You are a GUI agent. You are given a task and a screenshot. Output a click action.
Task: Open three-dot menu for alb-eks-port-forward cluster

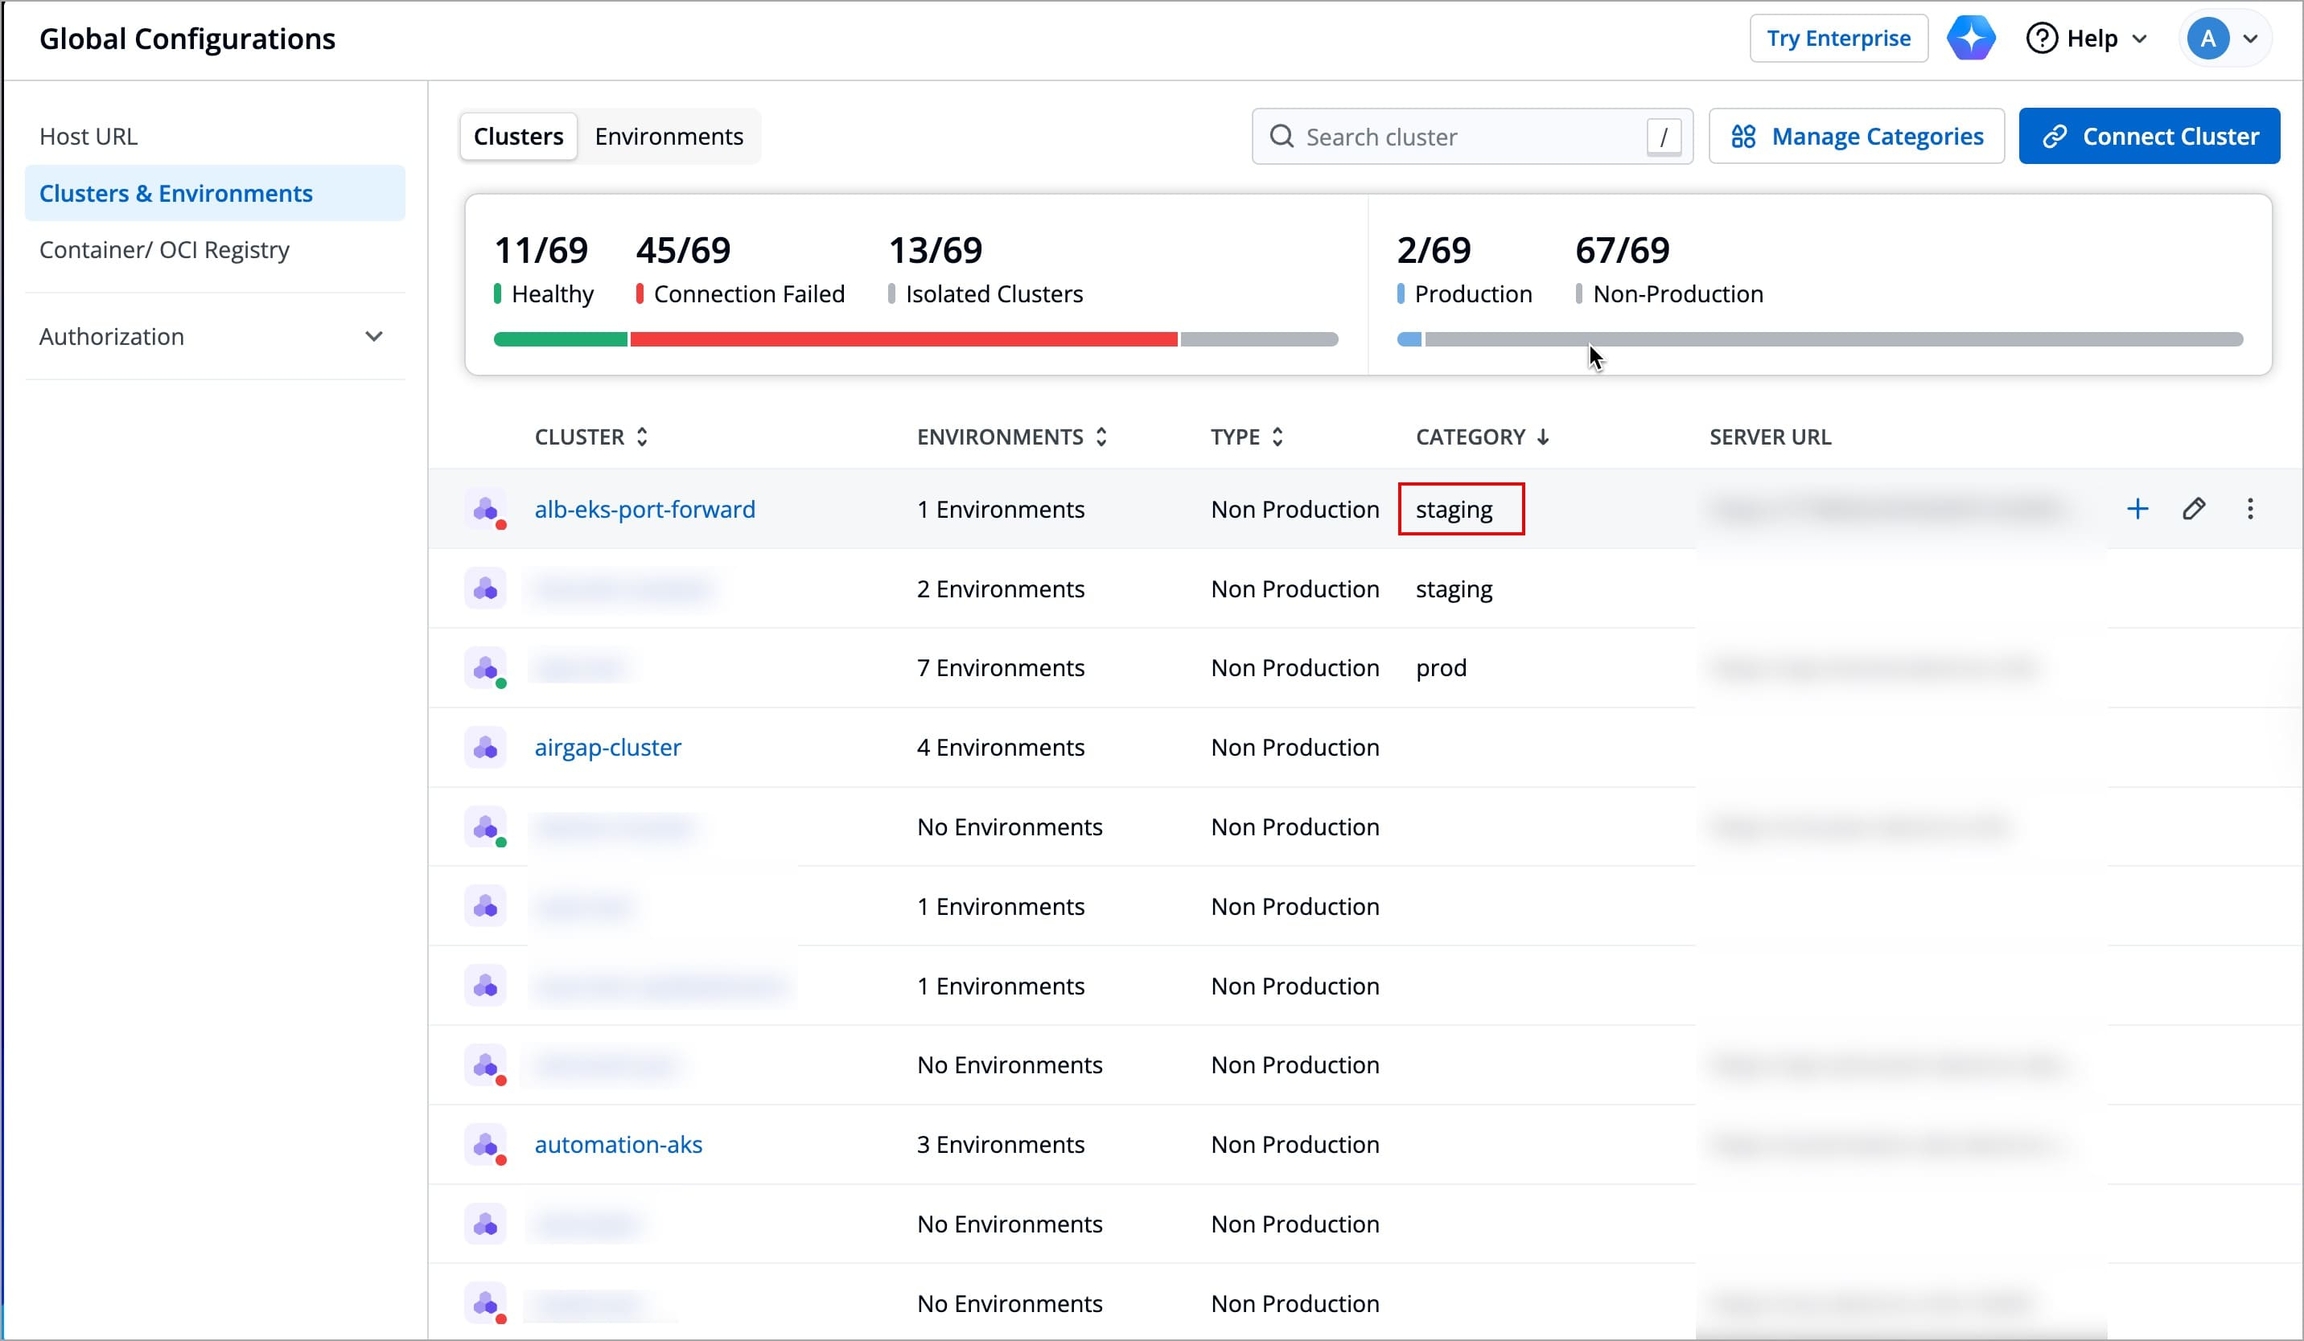(x=2250, y=509)
